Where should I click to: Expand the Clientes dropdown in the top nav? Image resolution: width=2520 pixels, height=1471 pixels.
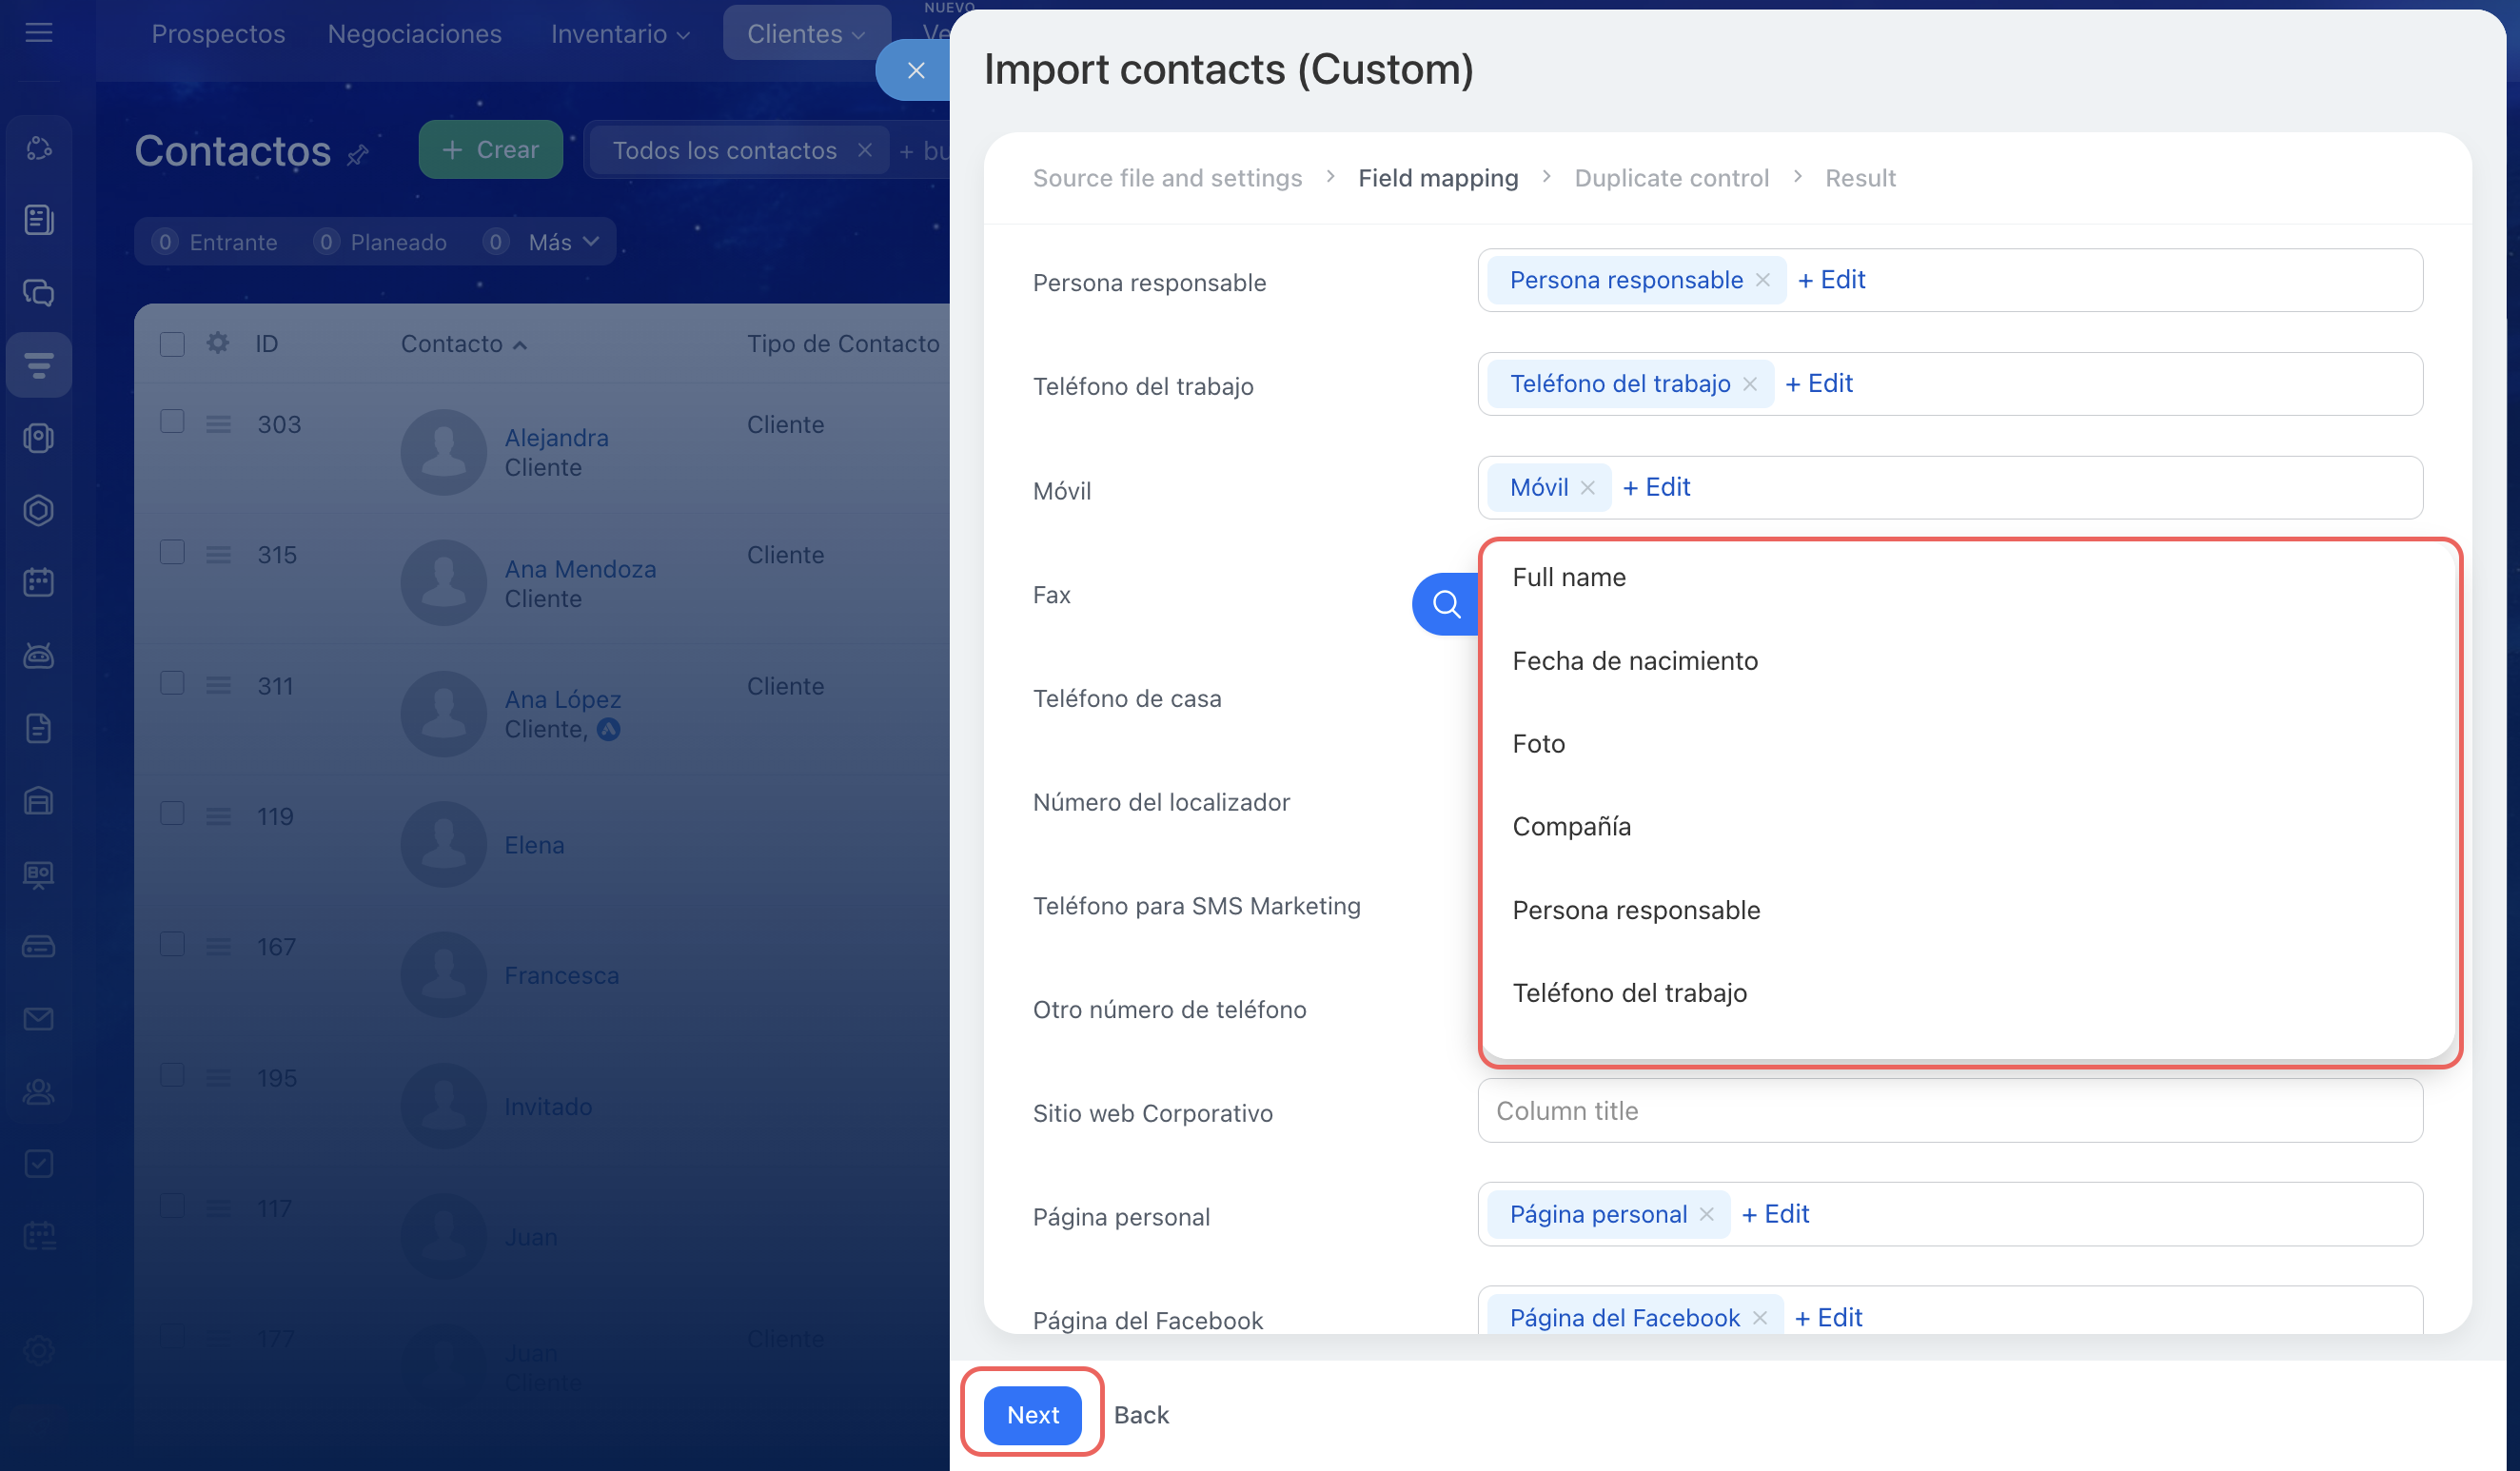click(806, 34)
